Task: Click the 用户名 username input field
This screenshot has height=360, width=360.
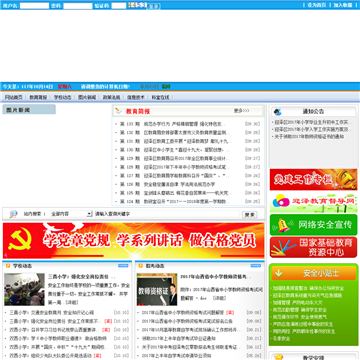Action: [x=34, y=6]
